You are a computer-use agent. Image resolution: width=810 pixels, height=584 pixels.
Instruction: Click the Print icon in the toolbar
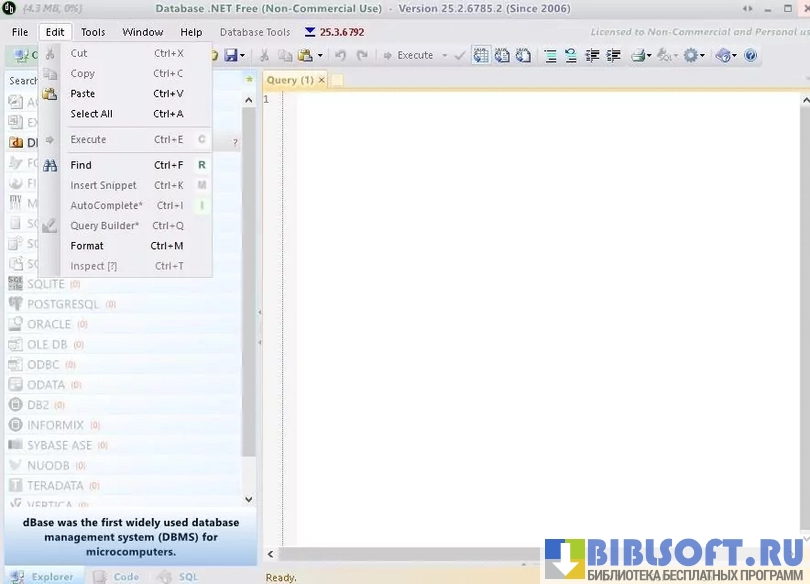[x=637, y=56]
